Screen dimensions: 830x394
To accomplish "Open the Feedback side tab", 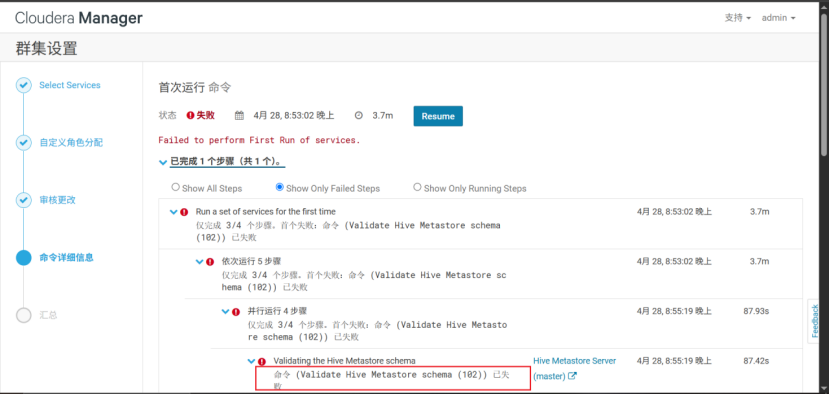I will 815,321.
